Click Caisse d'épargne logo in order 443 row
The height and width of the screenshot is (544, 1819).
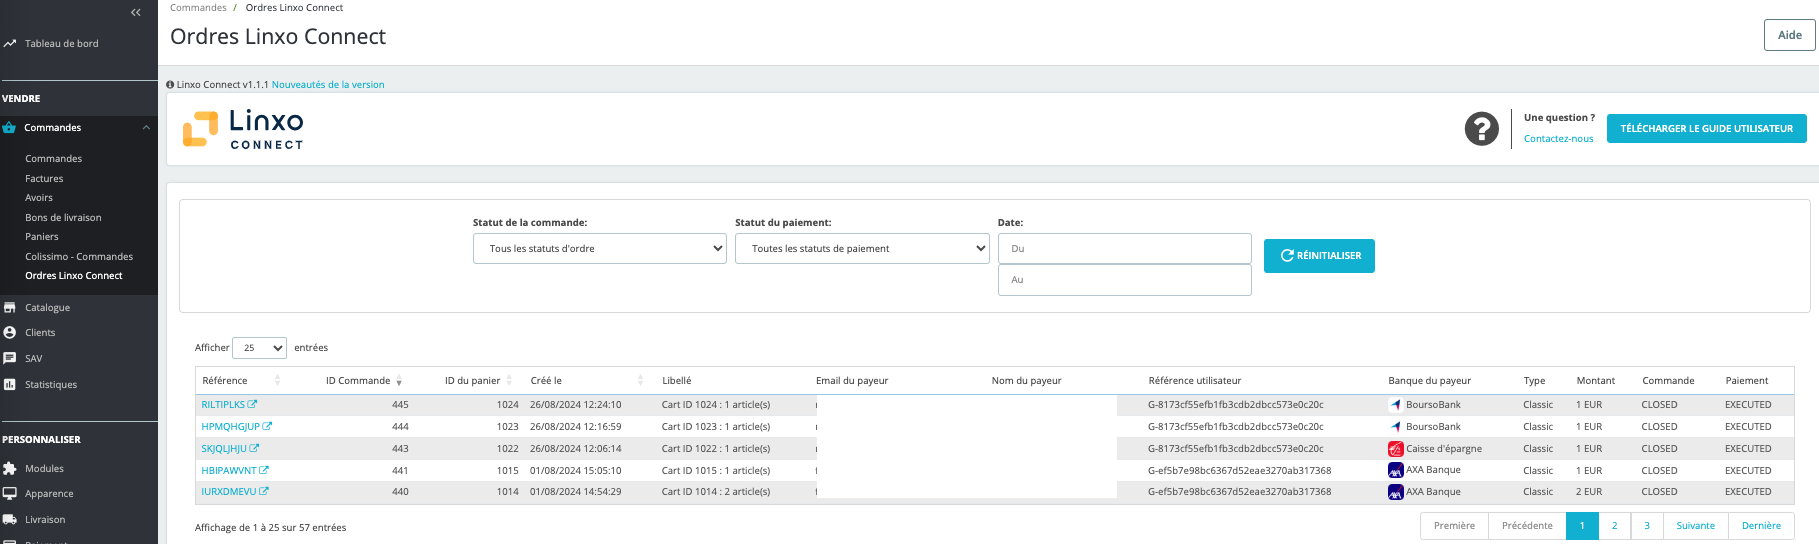click(x=1396, y=448)
